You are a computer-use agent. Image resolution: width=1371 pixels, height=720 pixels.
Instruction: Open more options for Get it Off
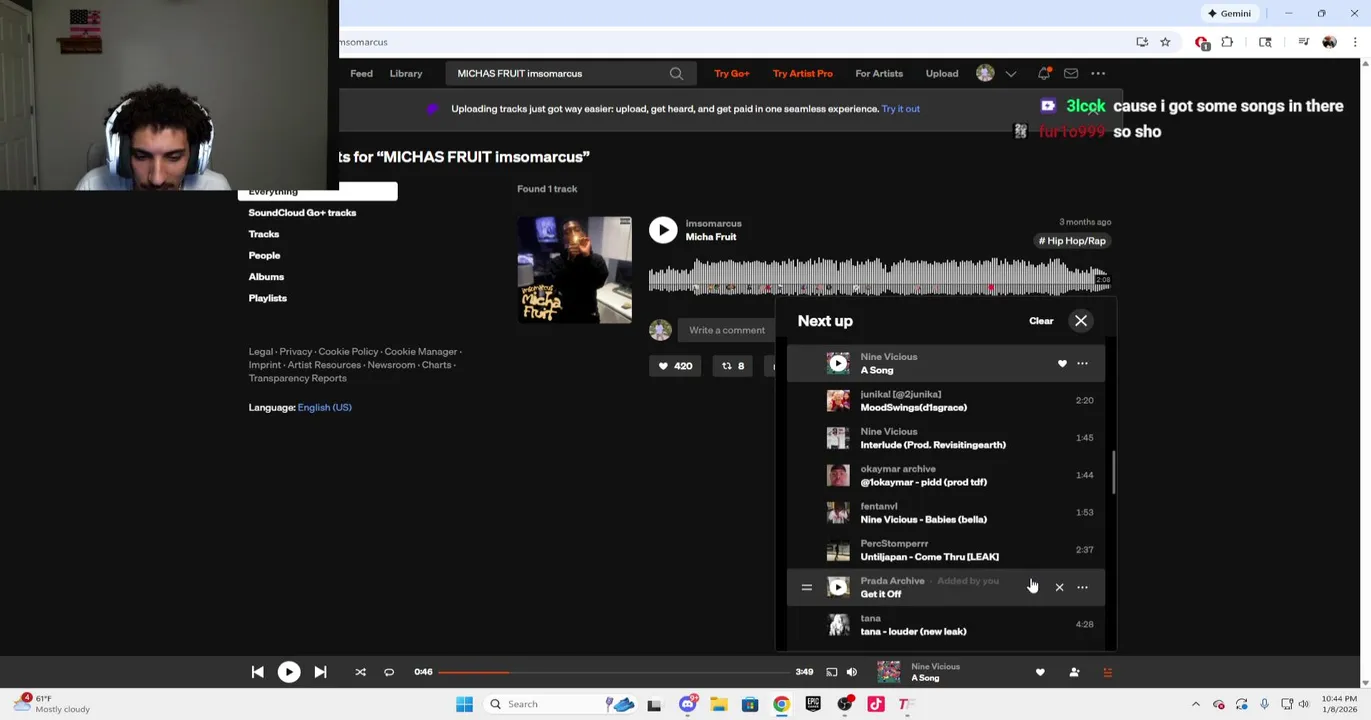point(1082,587)
